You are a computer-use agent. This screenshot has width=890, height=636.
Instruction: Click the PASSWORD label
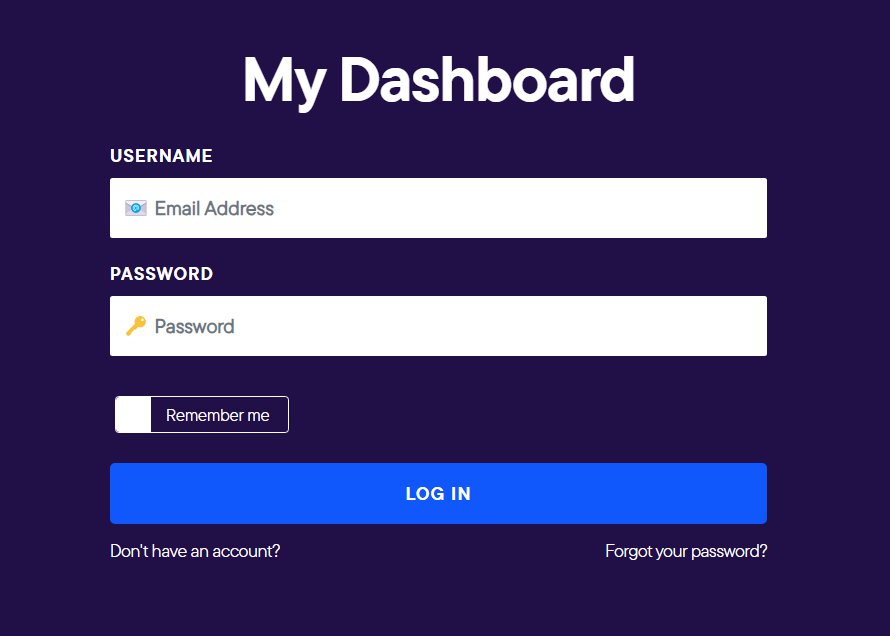tap(161, 274)
